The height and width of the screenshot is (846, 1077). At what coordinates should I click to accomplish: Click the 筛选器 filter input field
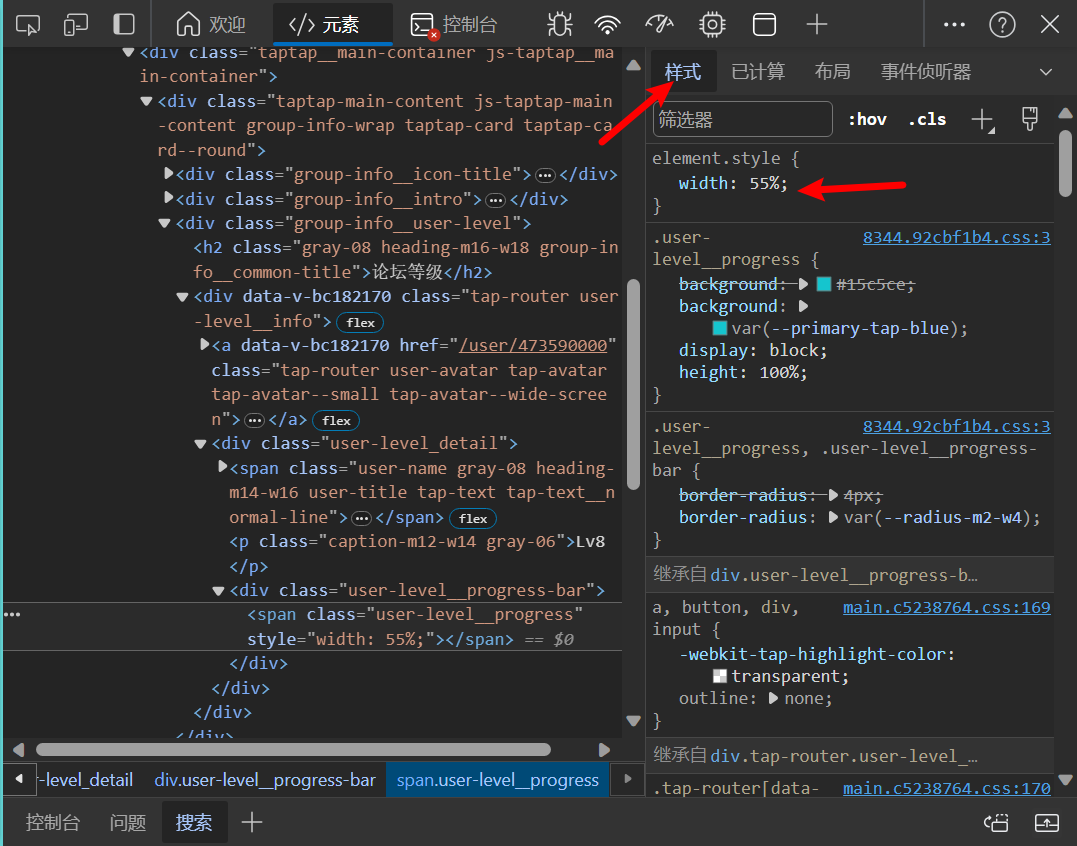point(742,119)
